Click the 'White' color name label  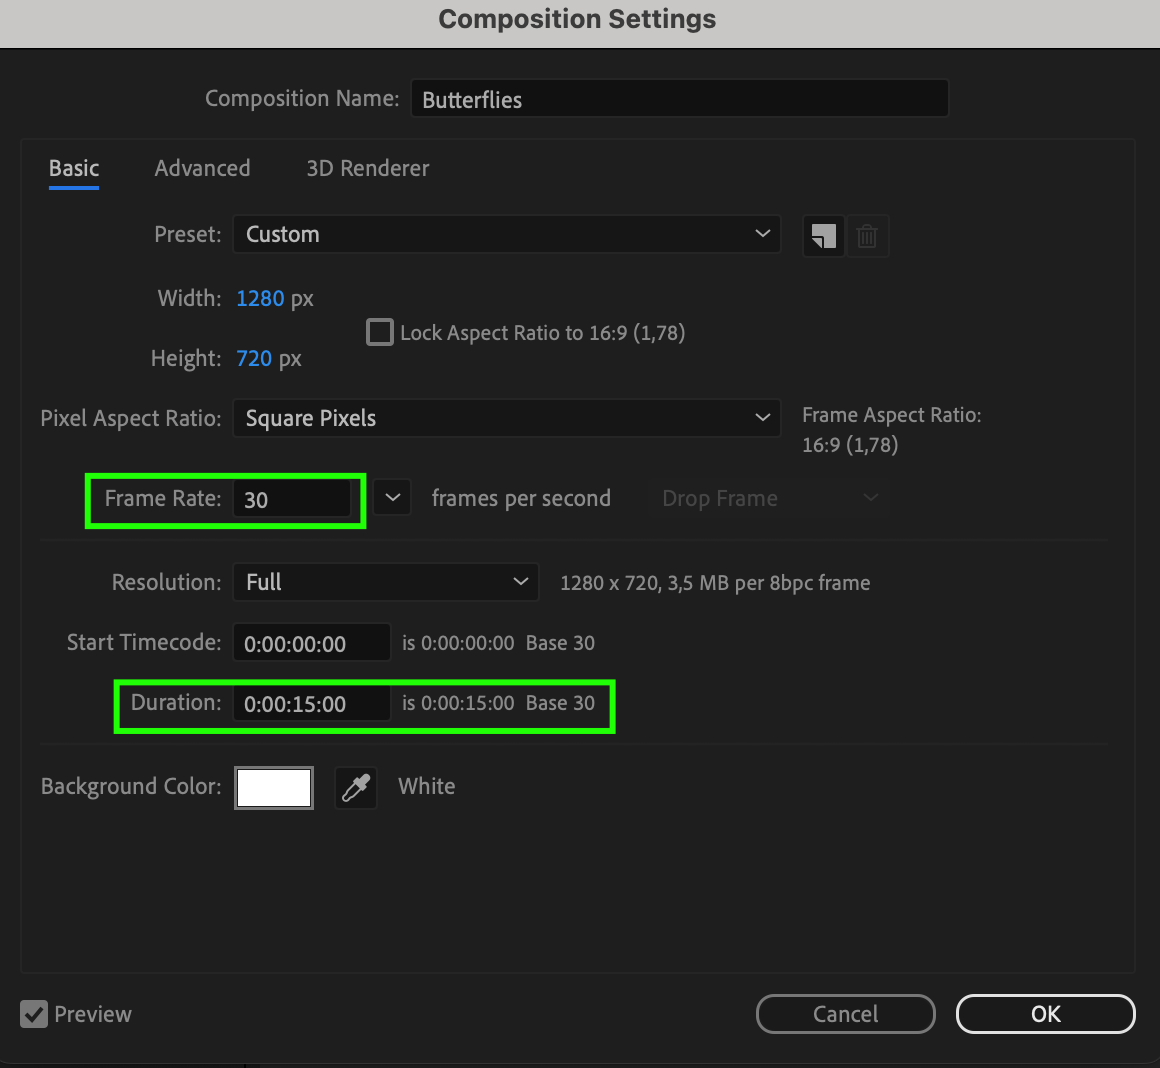427,786
